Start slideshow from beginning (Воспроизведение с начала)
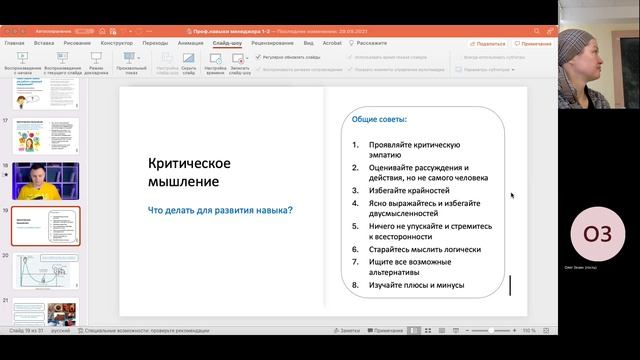The image size is (640, 360). [22, 62]
